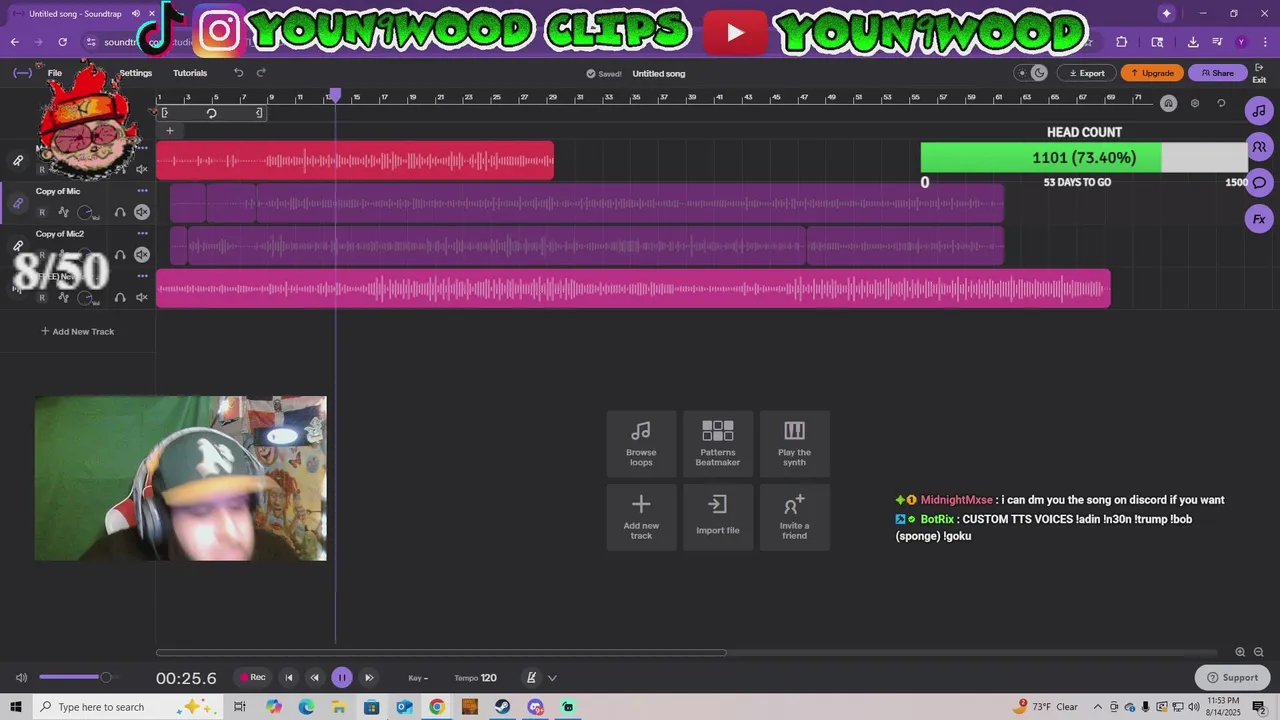This screenshot has height=720, width=1280.
Task: Open bottom pink track options dots
Action: (x=142, y=276)
